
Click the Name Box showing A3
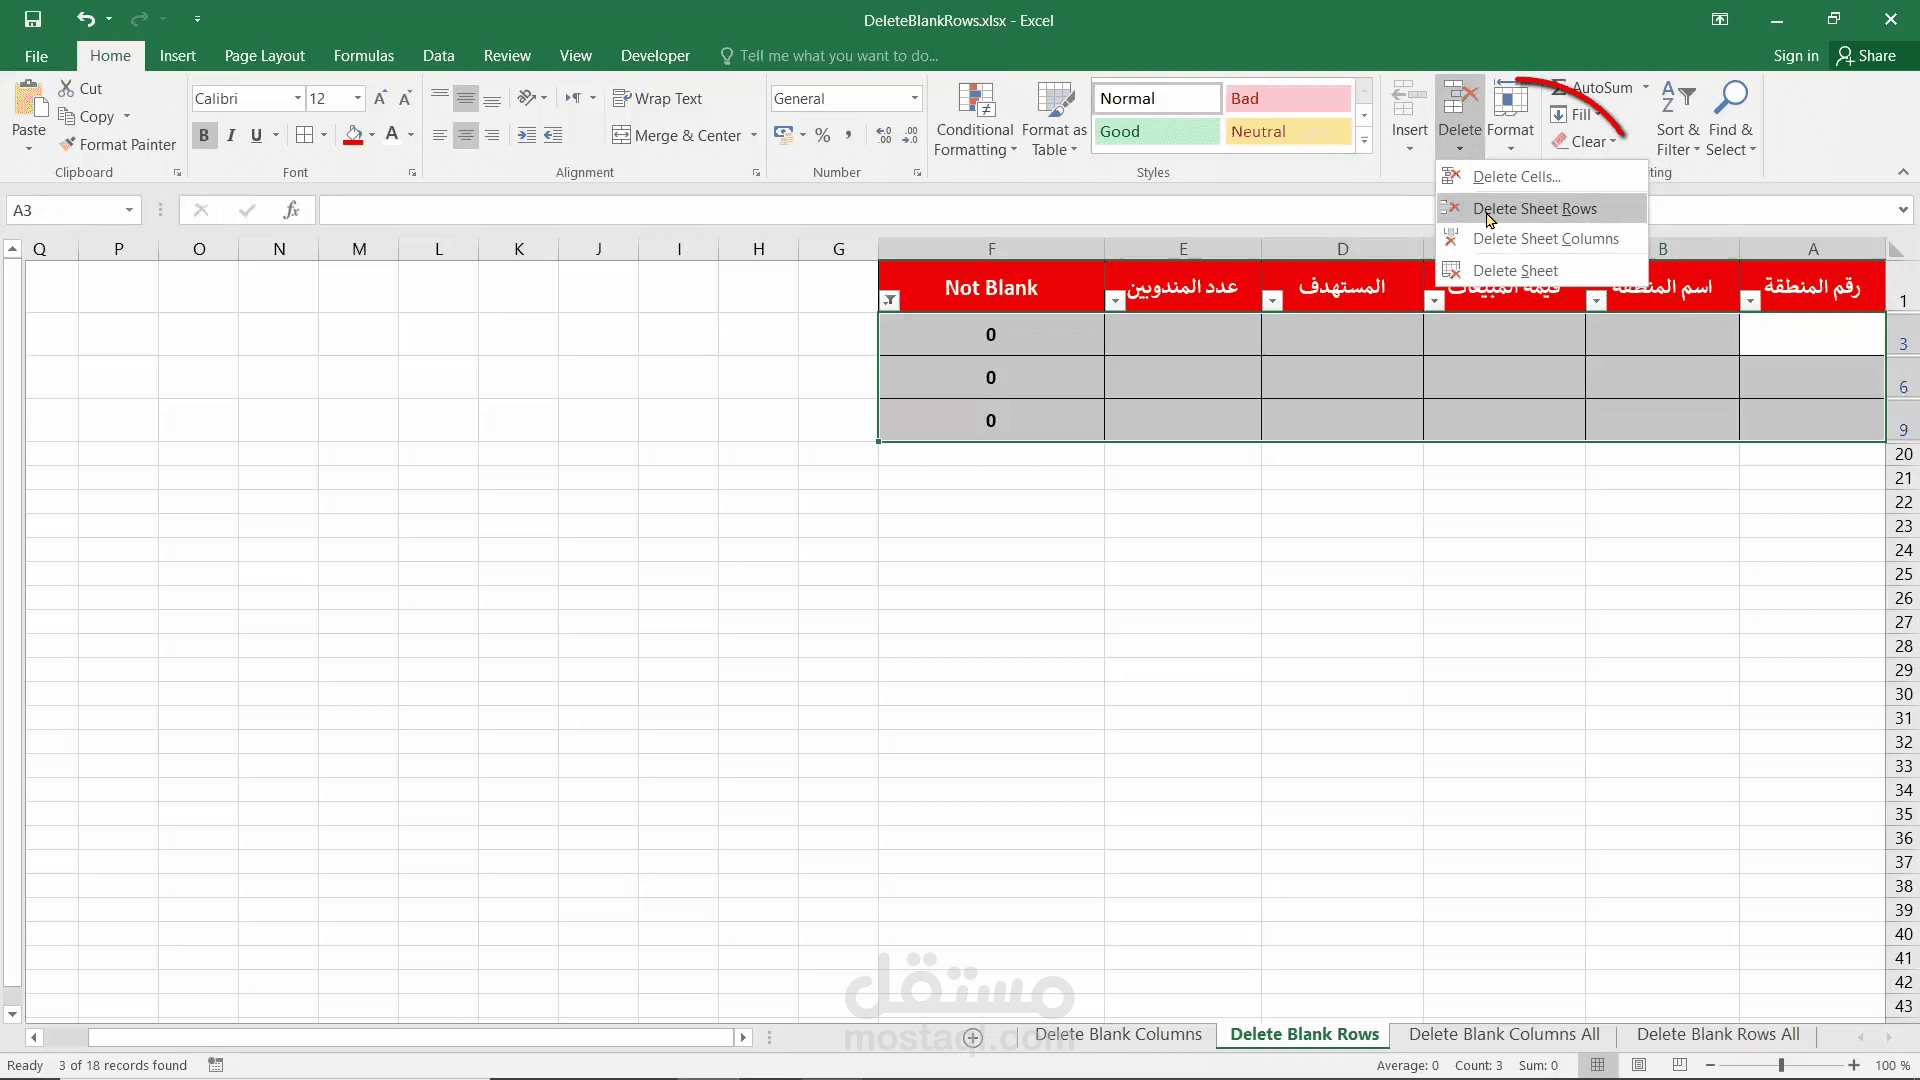pyautogui.click(x=62, y=210)
